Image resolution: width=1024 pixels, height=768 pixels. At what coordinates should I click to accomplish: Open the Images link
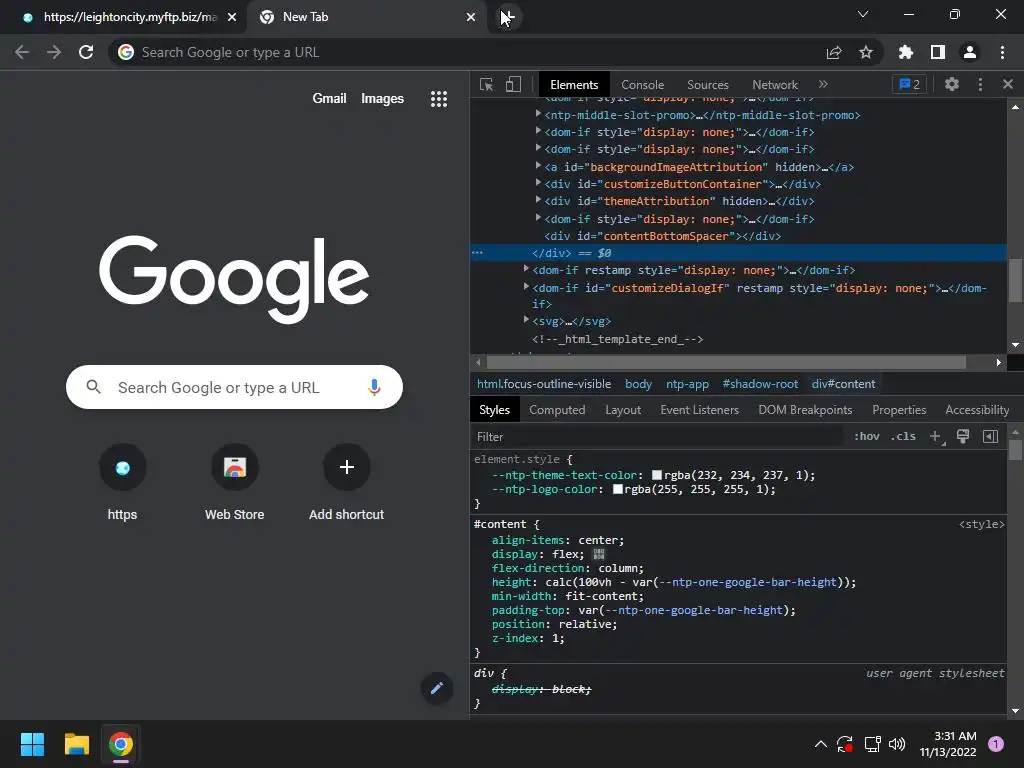pos(382,99)
